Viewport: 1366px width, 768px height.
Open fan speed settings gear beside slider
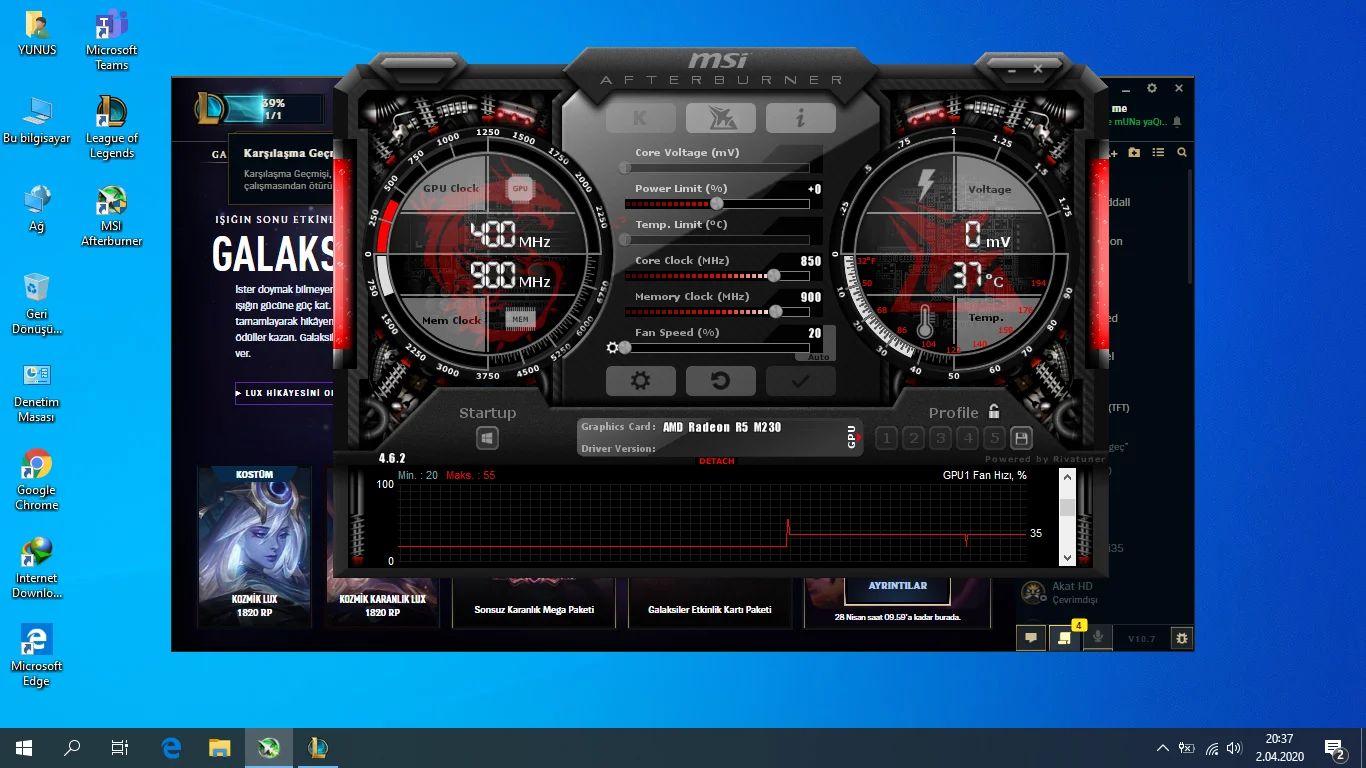click(612, 348)
